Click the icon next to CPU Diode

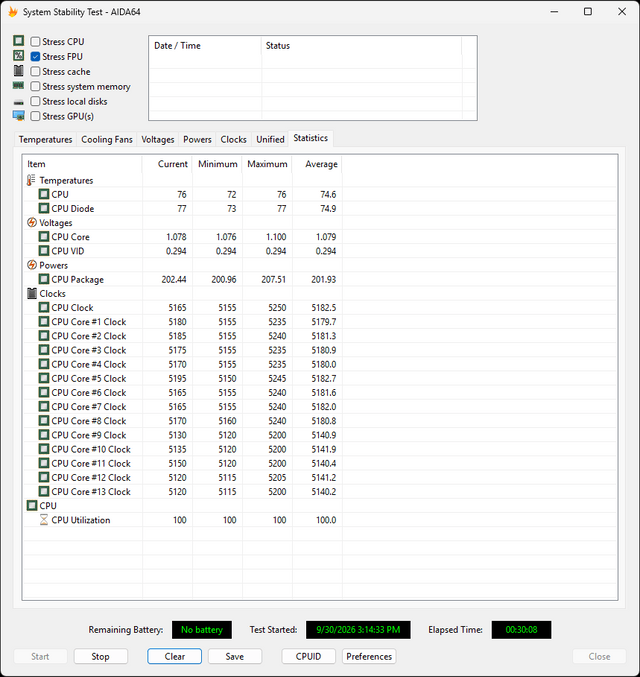pyautogui.click(x=44, y=208)
